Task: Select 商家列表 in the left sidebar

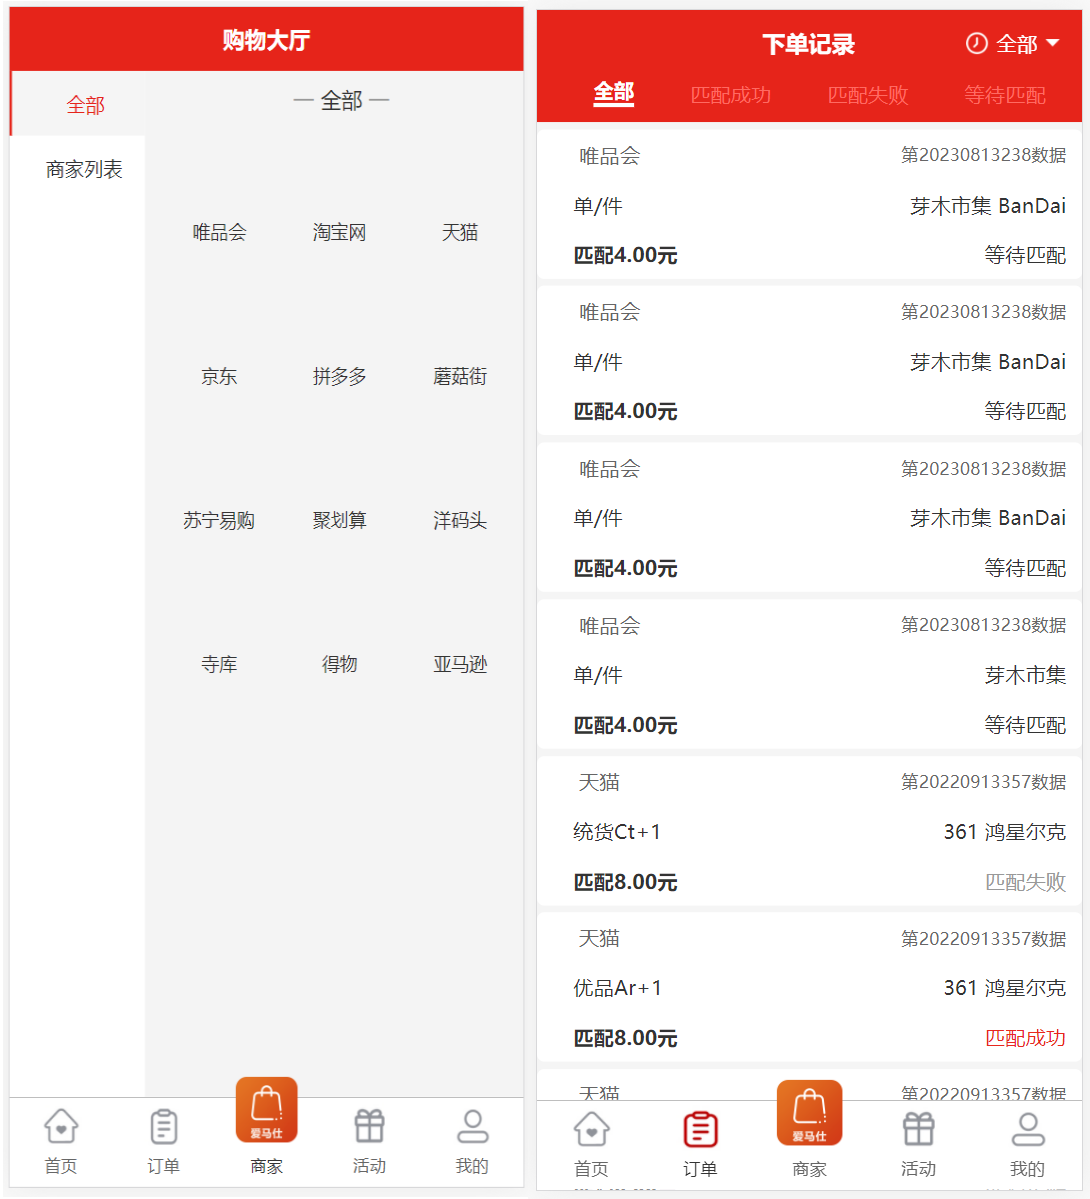Action: coord(84,170)
